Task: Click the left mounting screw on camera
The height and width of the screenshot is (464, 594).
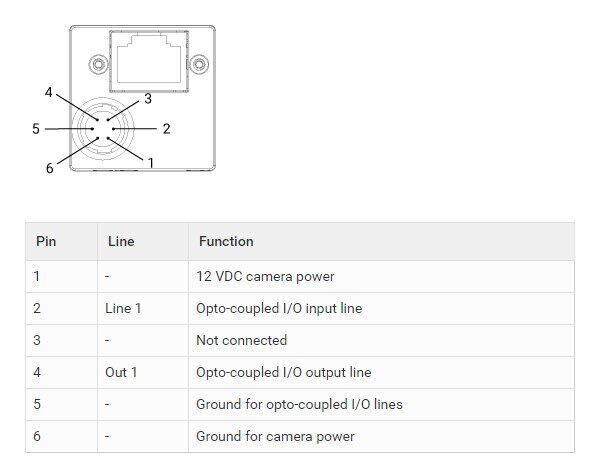Action: (98, 64)
